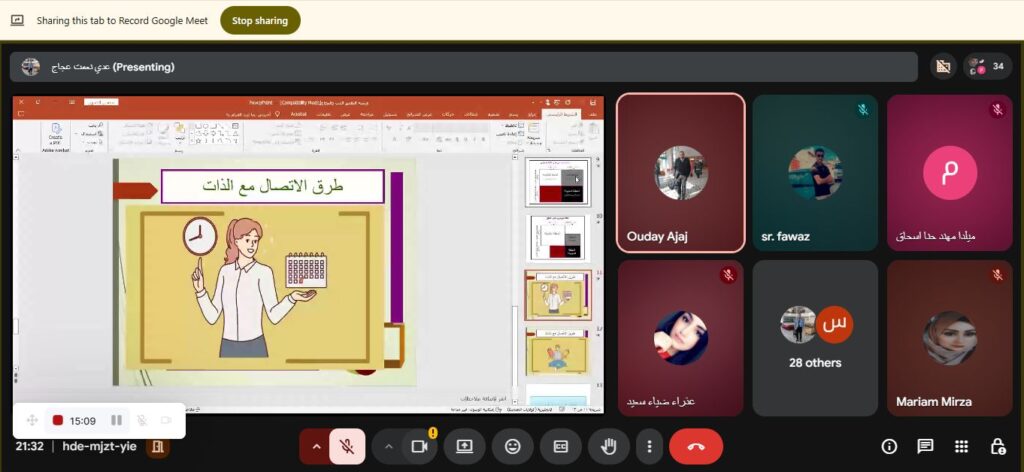This screenshot has width=1024, height=472.
Task: Select the Ouday Ajaj video tile
Action: [x=680, y=173]
